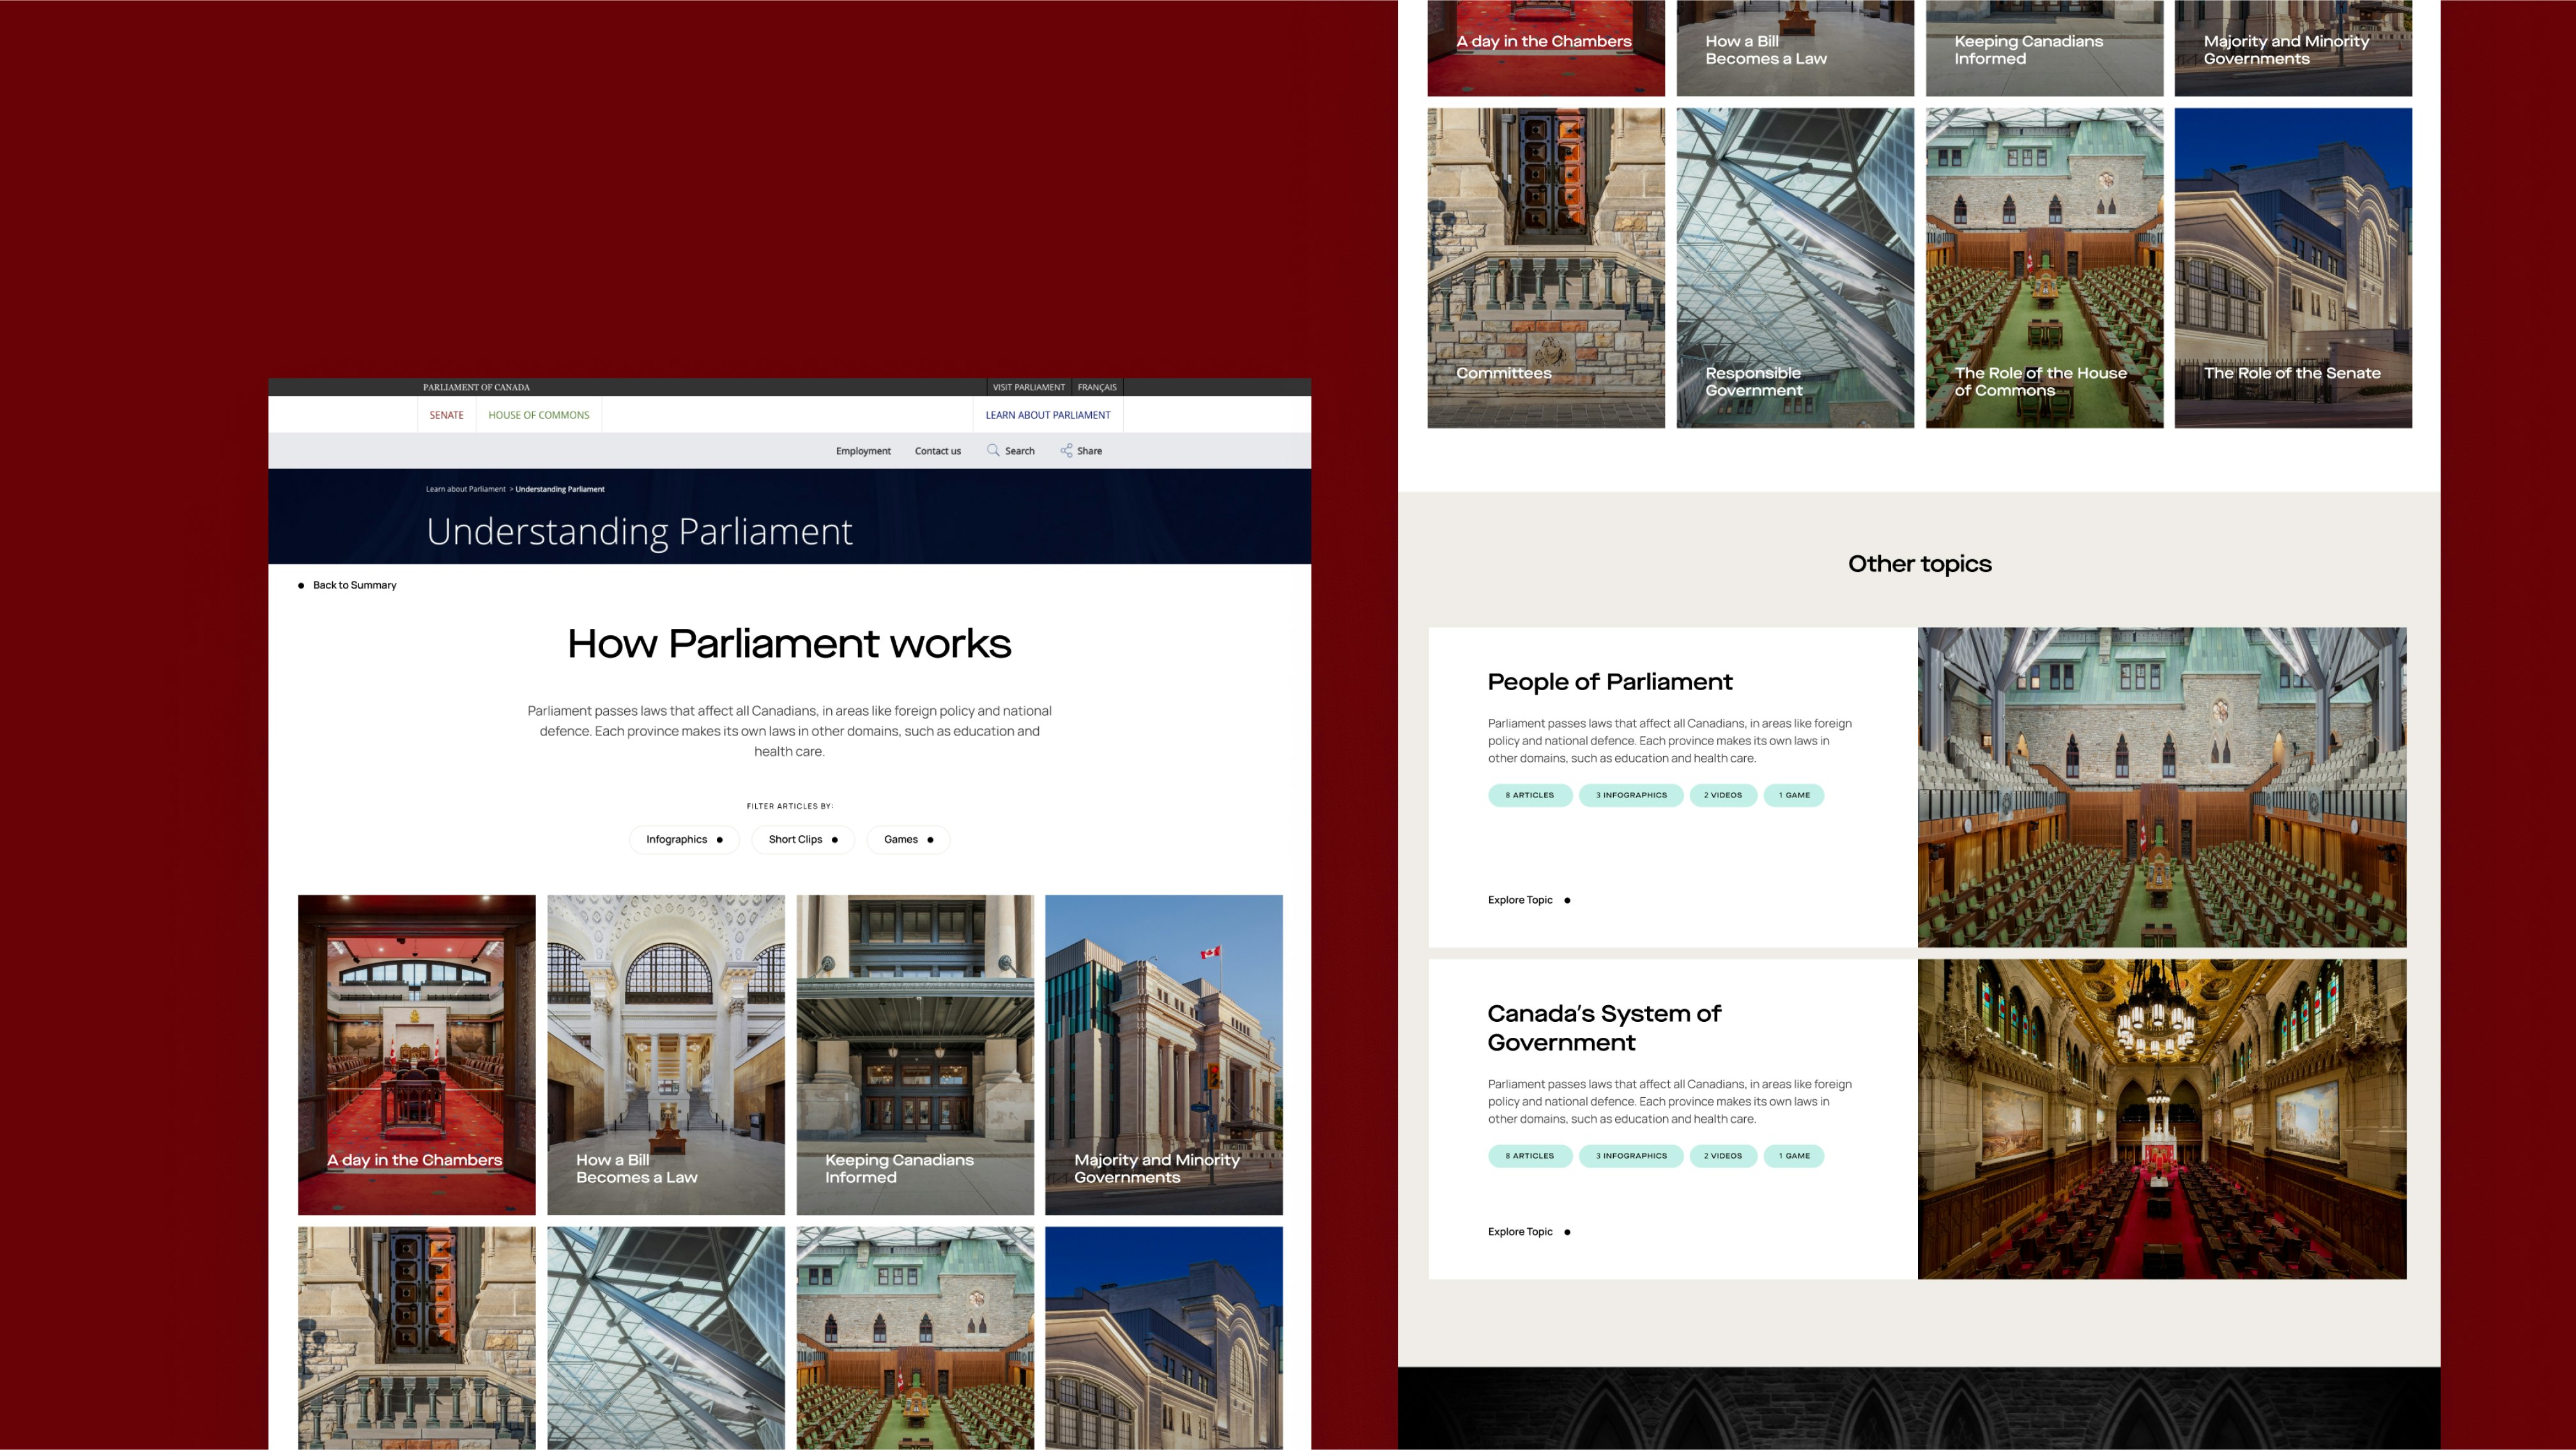Click Explore Topic for Canada's System of Government
Image resolution: width=2576 pixels, height=1450 pixels.
coord(1529,1232)
